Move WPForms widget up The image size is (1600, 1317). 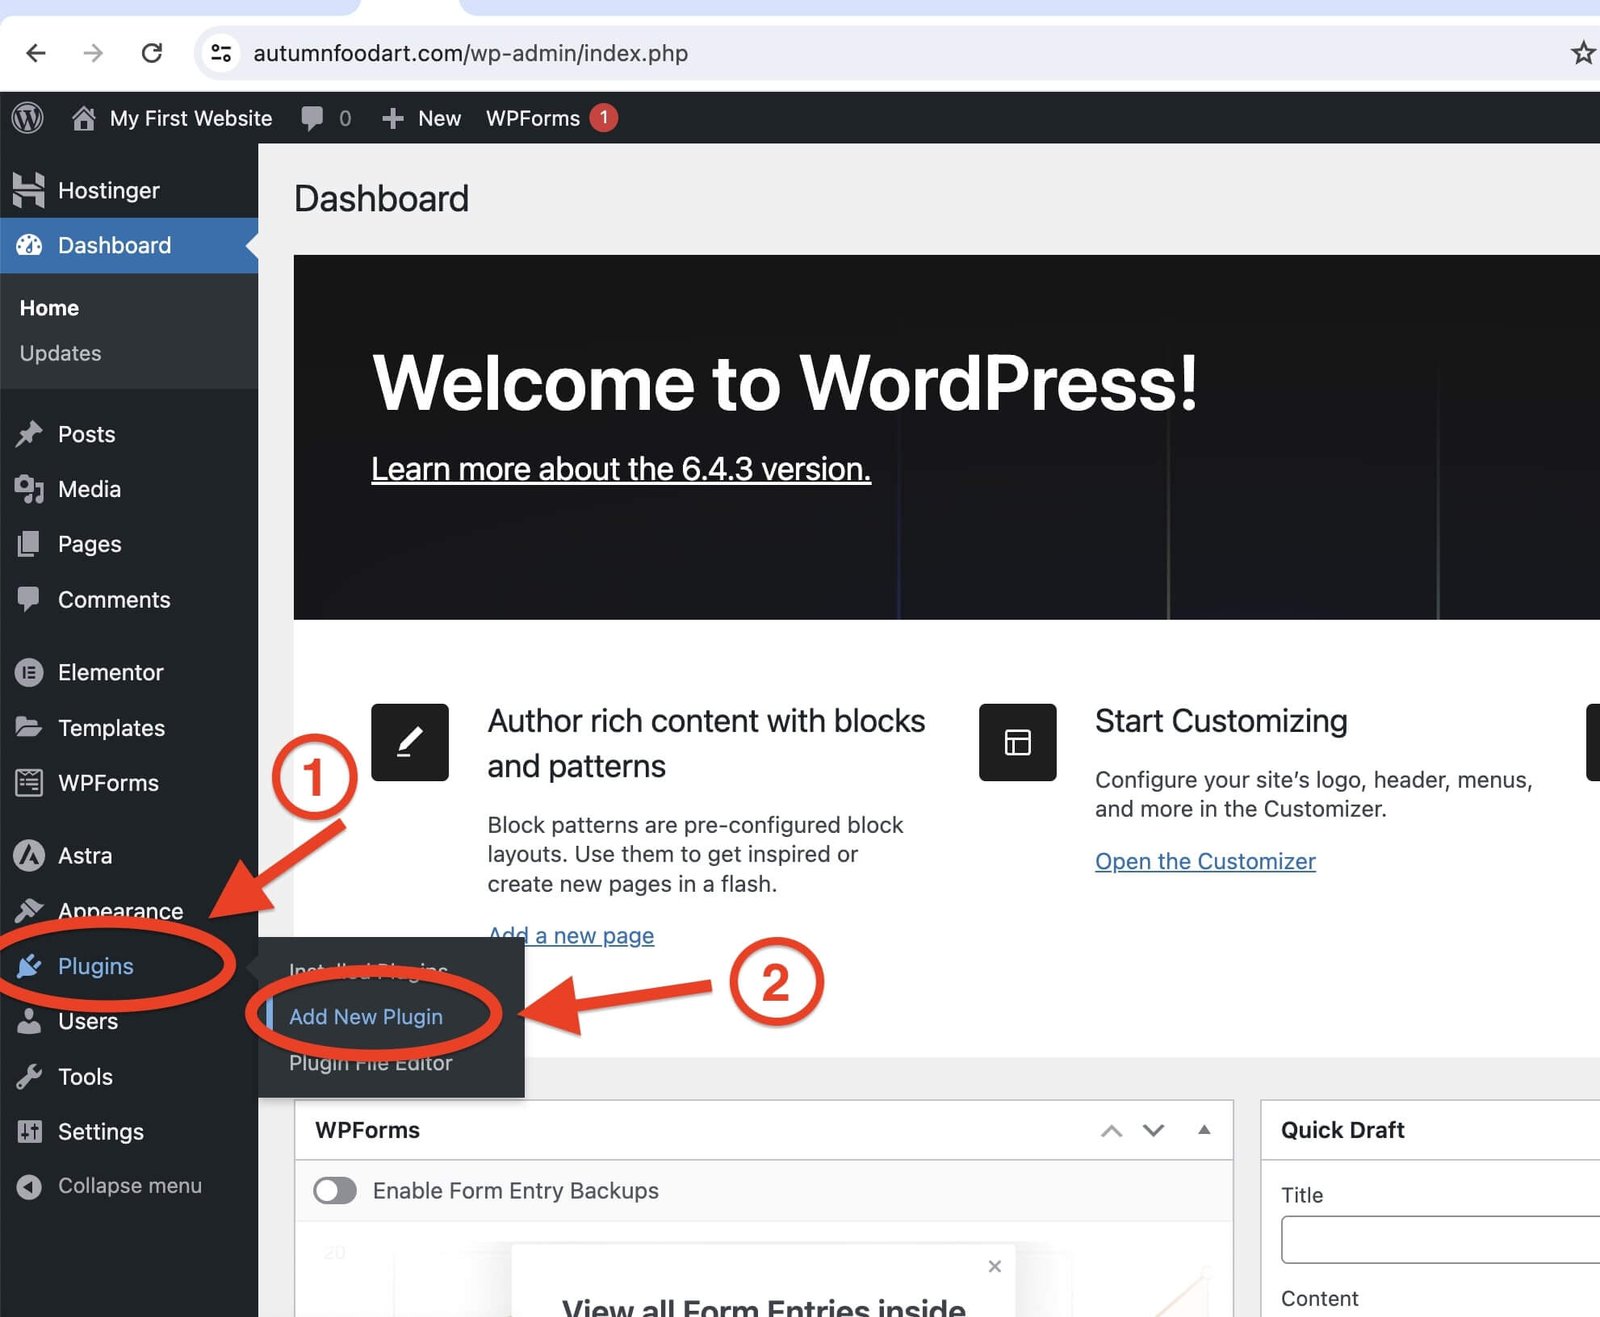pyautogui.click(x=1111, y=1130)
